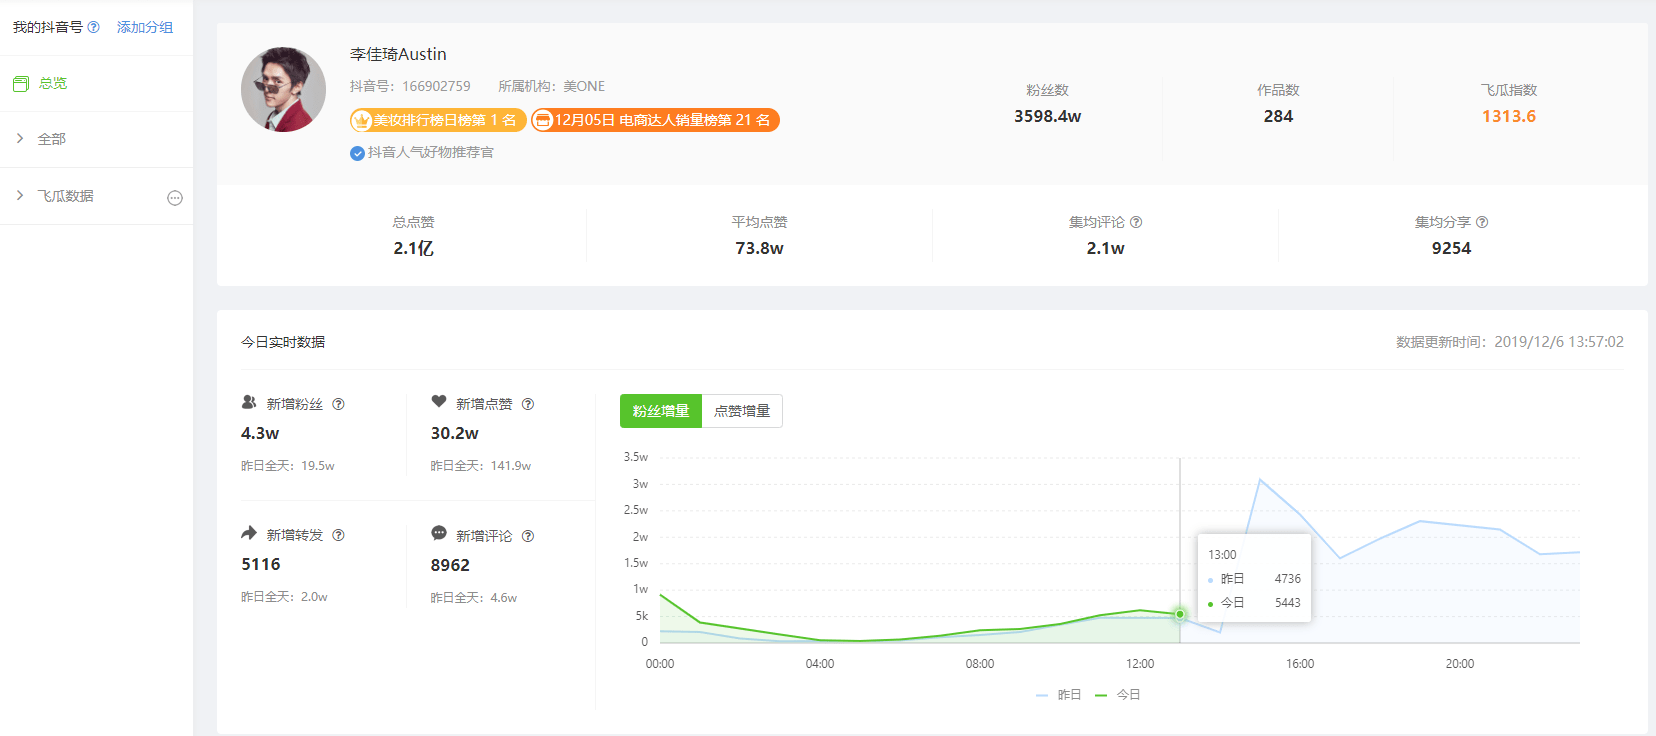Click the 集均分享 value 9254

1451,248
